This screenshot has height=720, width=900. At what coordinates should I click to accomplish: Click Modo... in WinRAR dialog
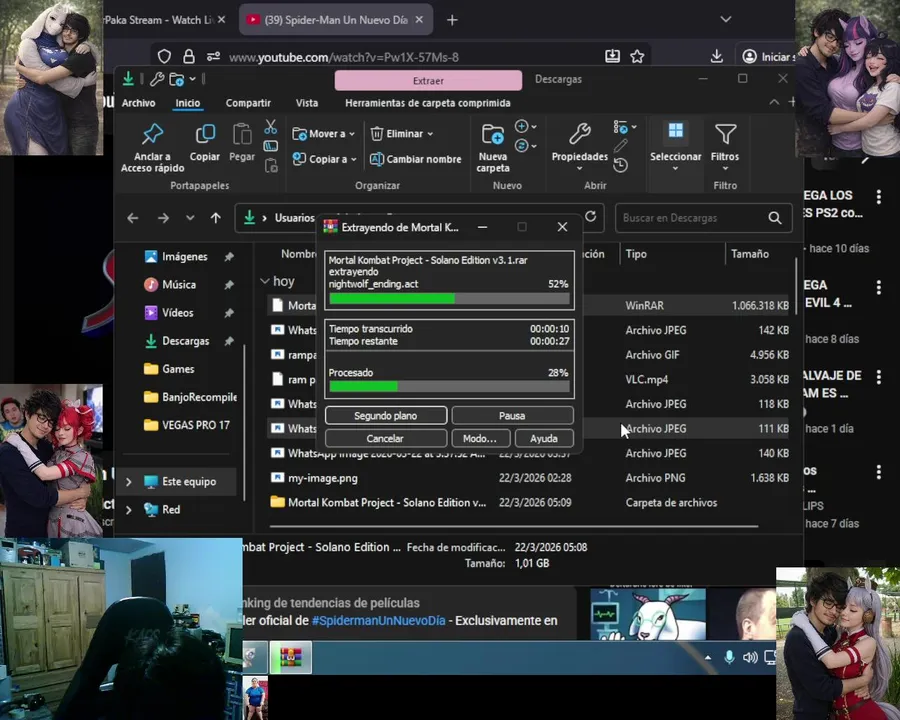(480, 439)
